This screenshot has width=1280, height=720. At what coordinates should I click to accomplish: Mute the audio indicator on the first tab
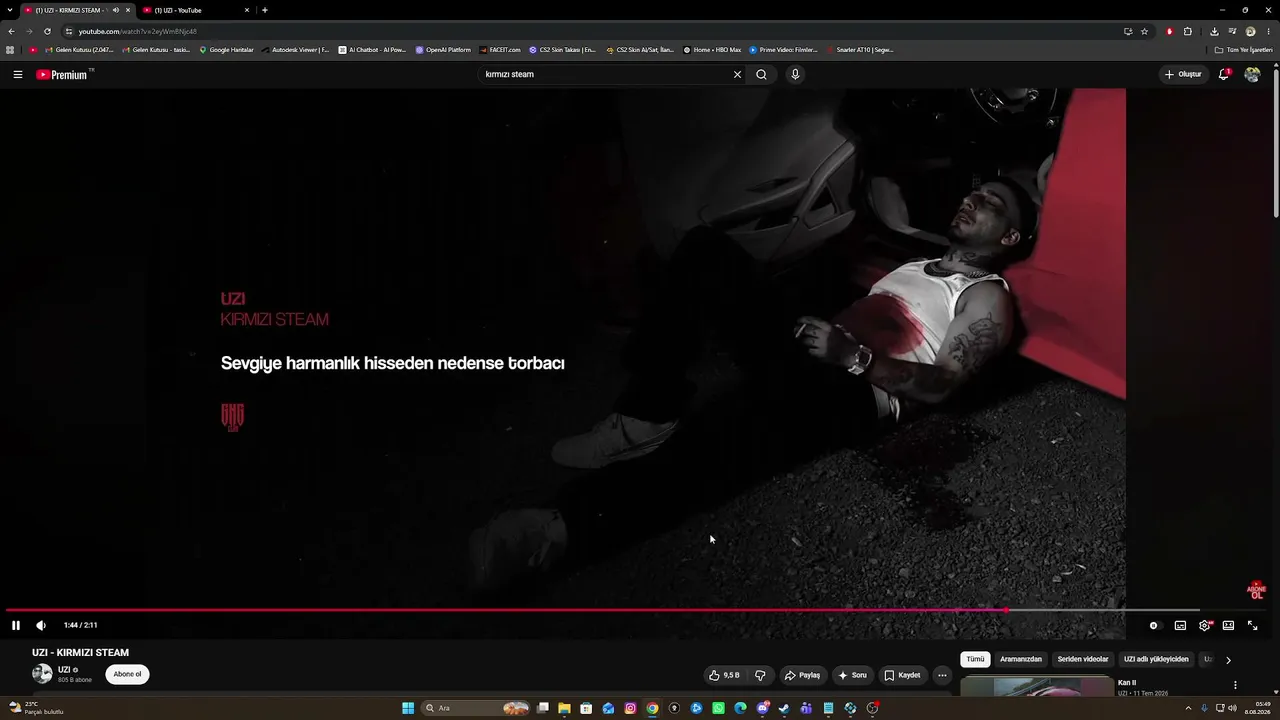click(116, 10)
